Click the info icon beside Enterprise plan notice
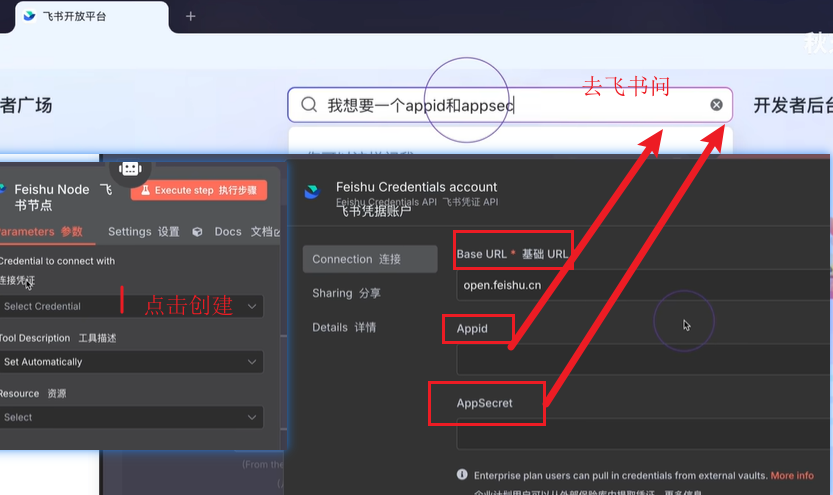The height and width of the screenshot is (495, 833). coord(462,474)
